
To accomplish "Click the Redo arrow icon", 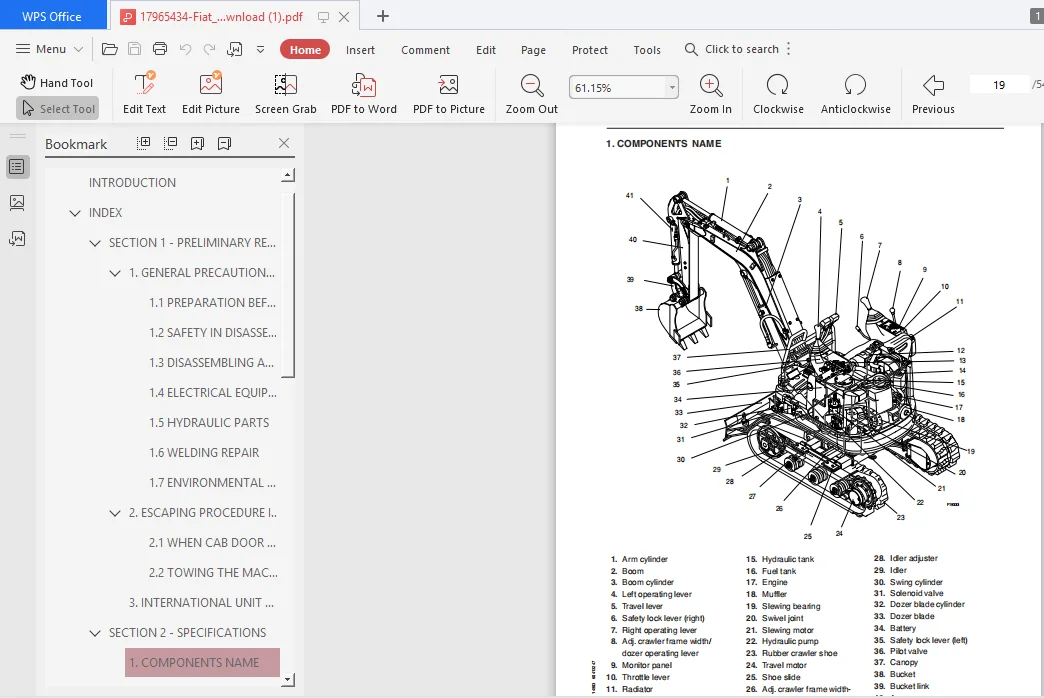I will click(x=210, y=49).
